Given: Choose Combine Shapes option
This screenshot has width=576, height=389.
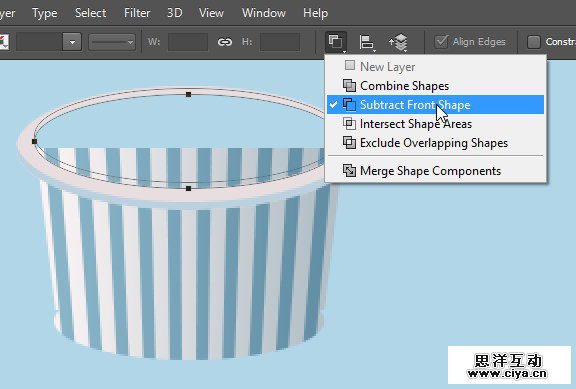Looking at the screenshot, I should click(435, 86).
